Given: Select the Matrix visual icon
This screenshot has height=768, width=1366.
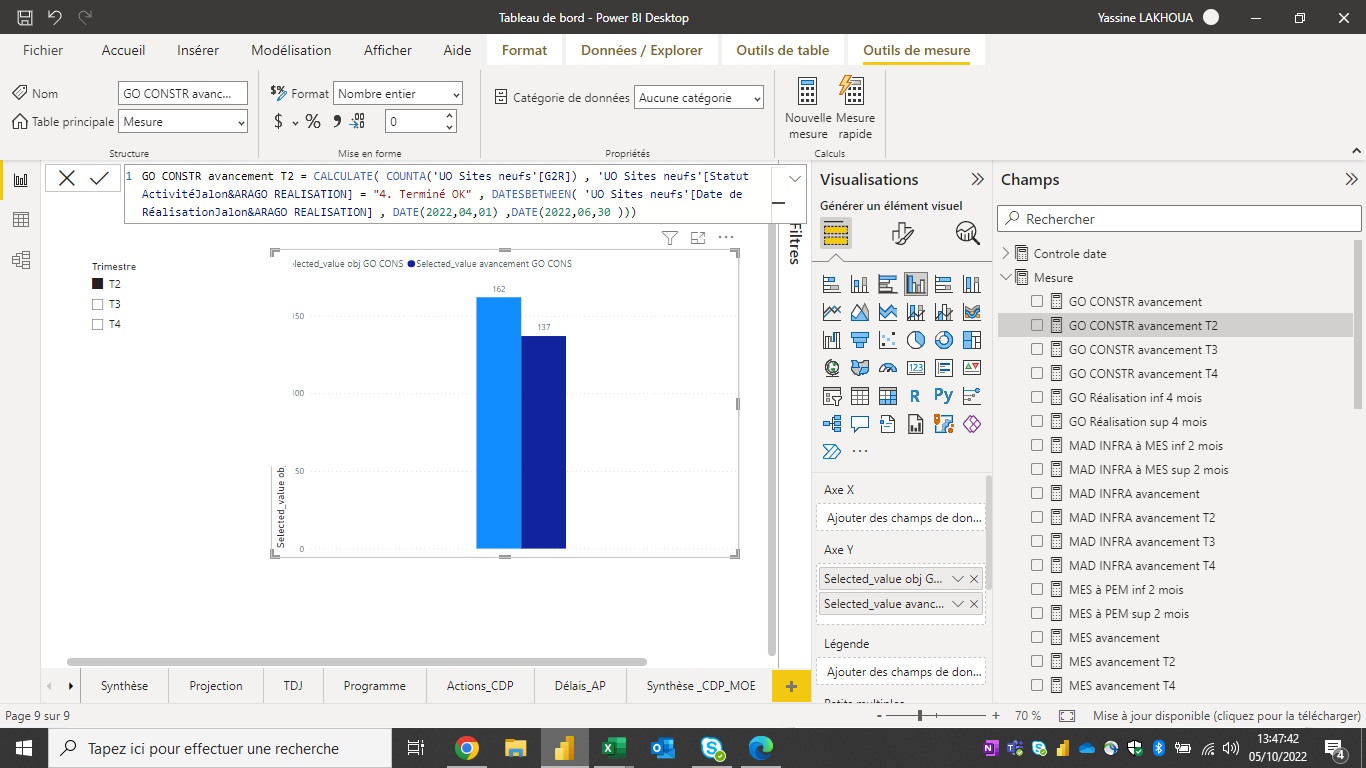Looking at the screenshot, I should click(888, 396).
